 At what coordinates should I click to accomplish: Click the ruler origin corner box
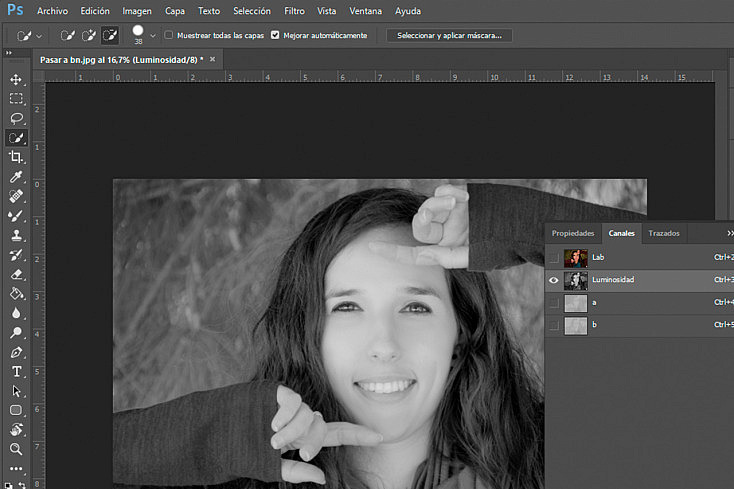pyautogui.click(x=39, y=76)
